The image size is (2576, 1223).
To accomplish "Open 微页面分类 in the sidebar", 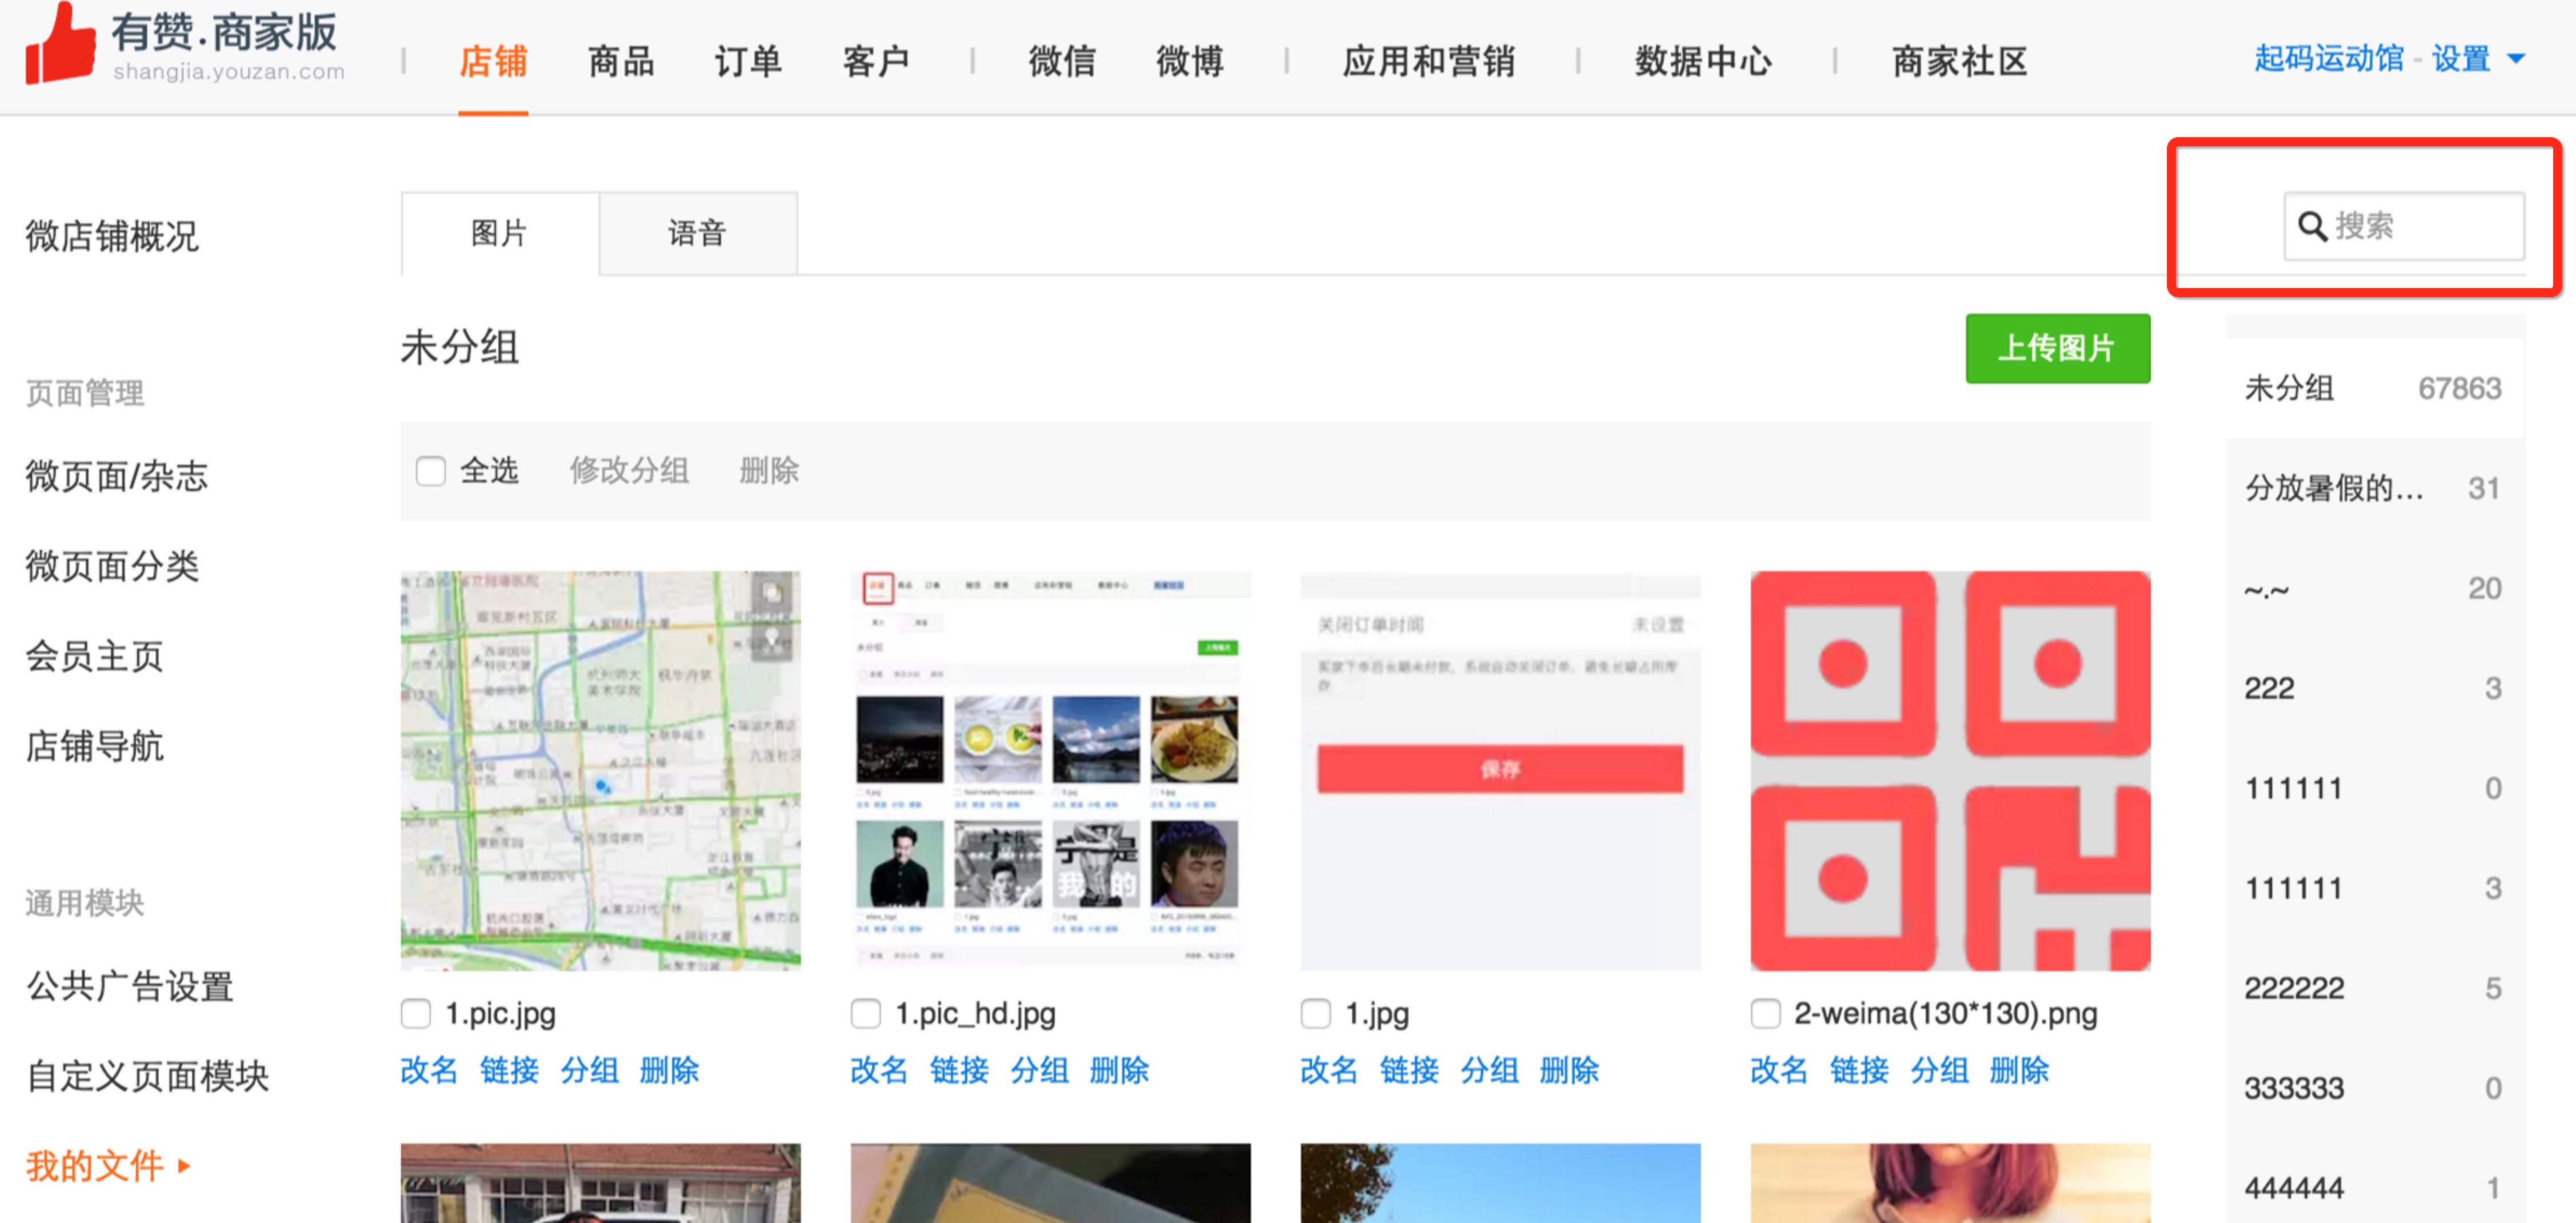I will pos(112,566).
